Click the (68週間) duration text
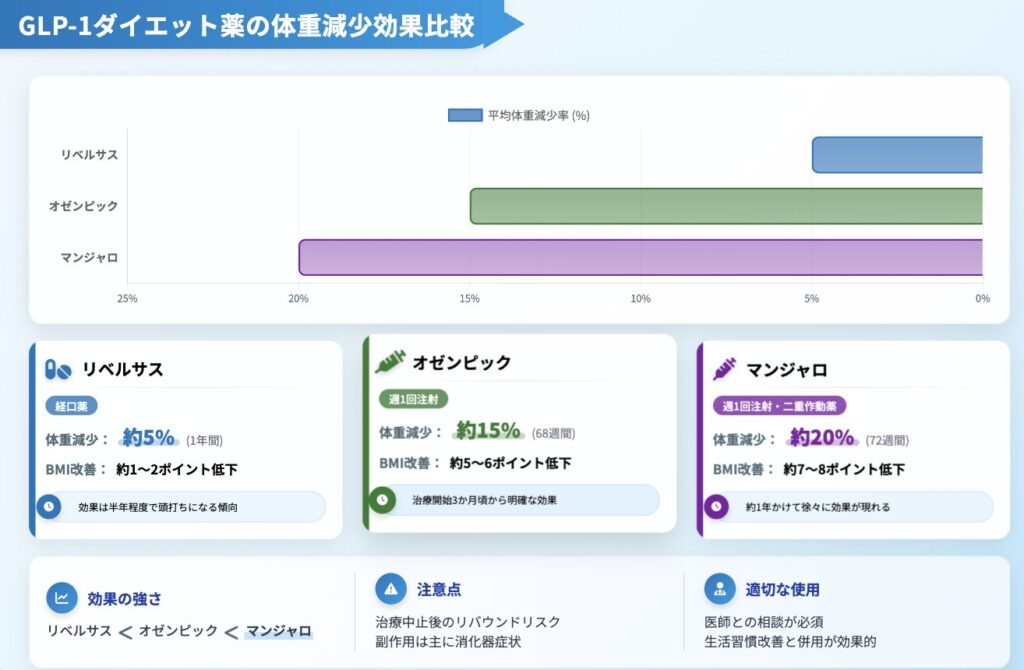1024x670 pixels. pos(553,434)
